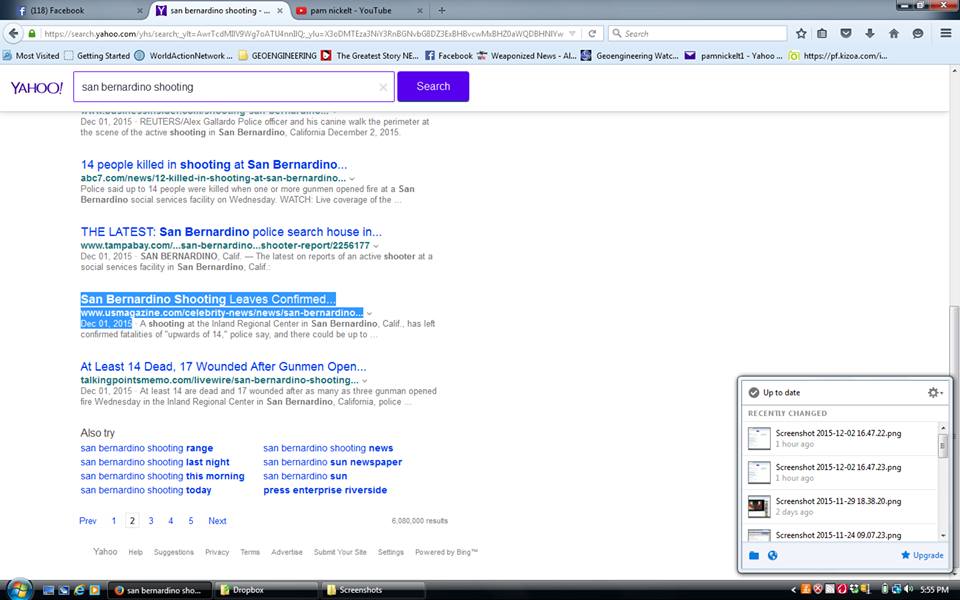This screenshot has height=600, width=960.
Task: Click Prev results page link
Action: click(x=88, y=521)
